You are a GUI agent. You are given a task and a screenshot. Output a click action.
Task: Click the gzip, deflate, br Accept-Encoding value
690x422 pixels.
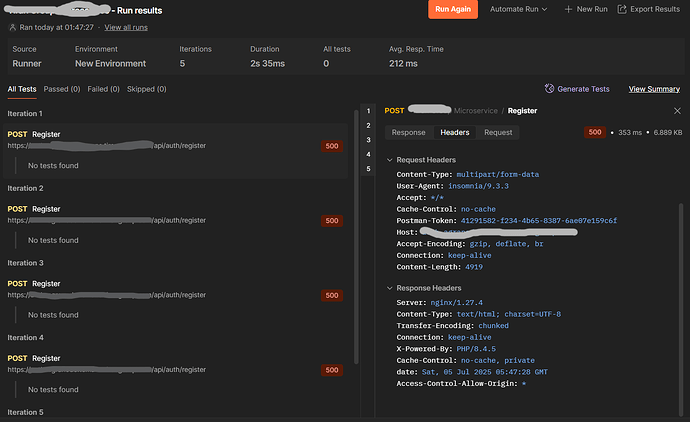point(506,244)
